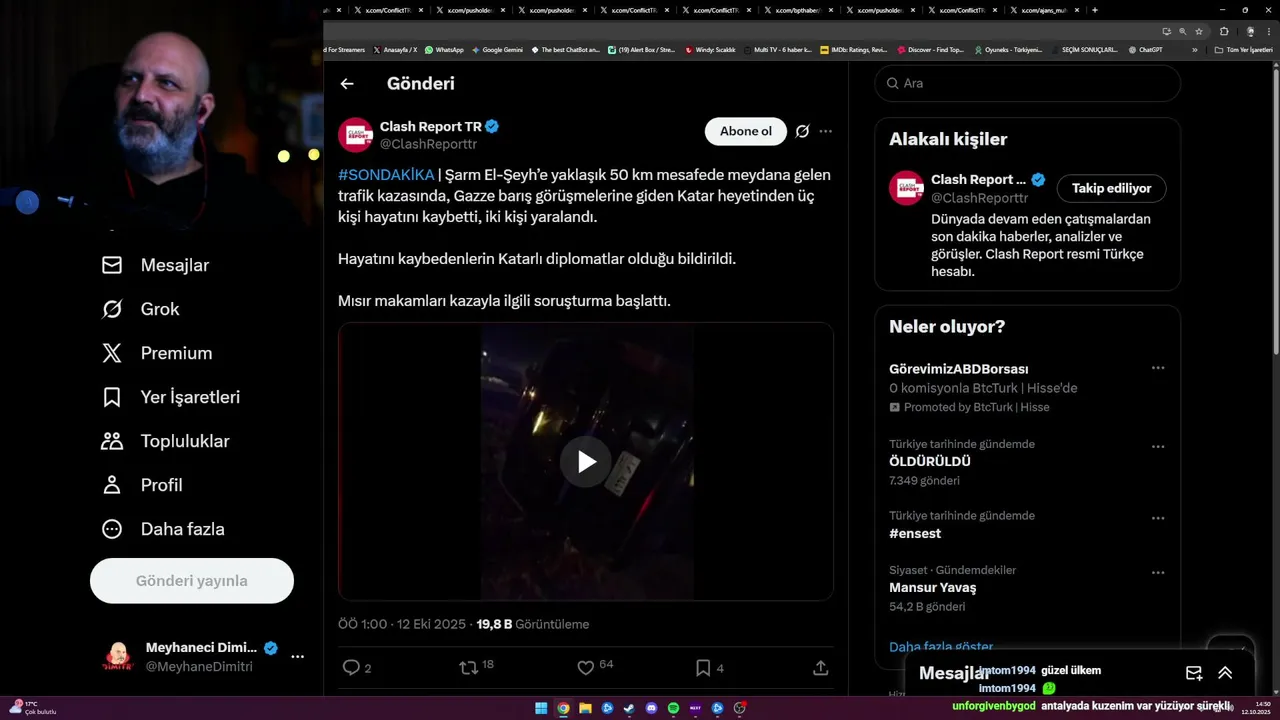
Task: Click the new message icon in Mesajlar drawer
Action: pyautogui.click(x=1194, y=673)
